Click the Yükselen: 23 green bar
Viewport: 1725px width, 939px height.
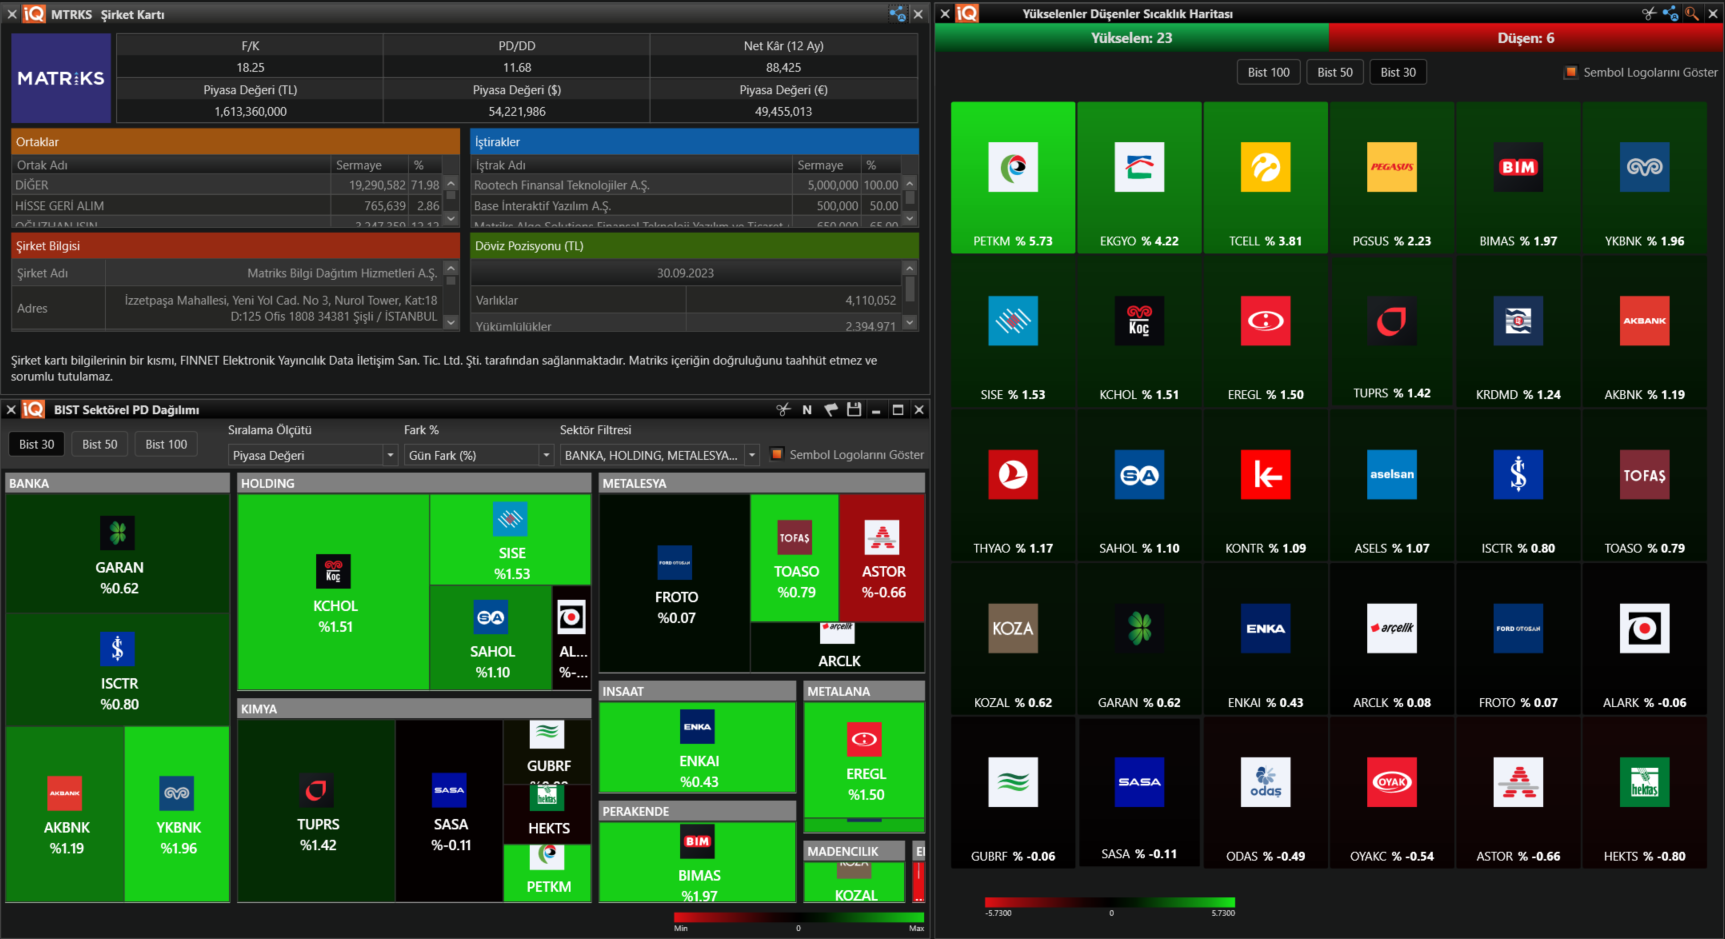click(1132, 38)
